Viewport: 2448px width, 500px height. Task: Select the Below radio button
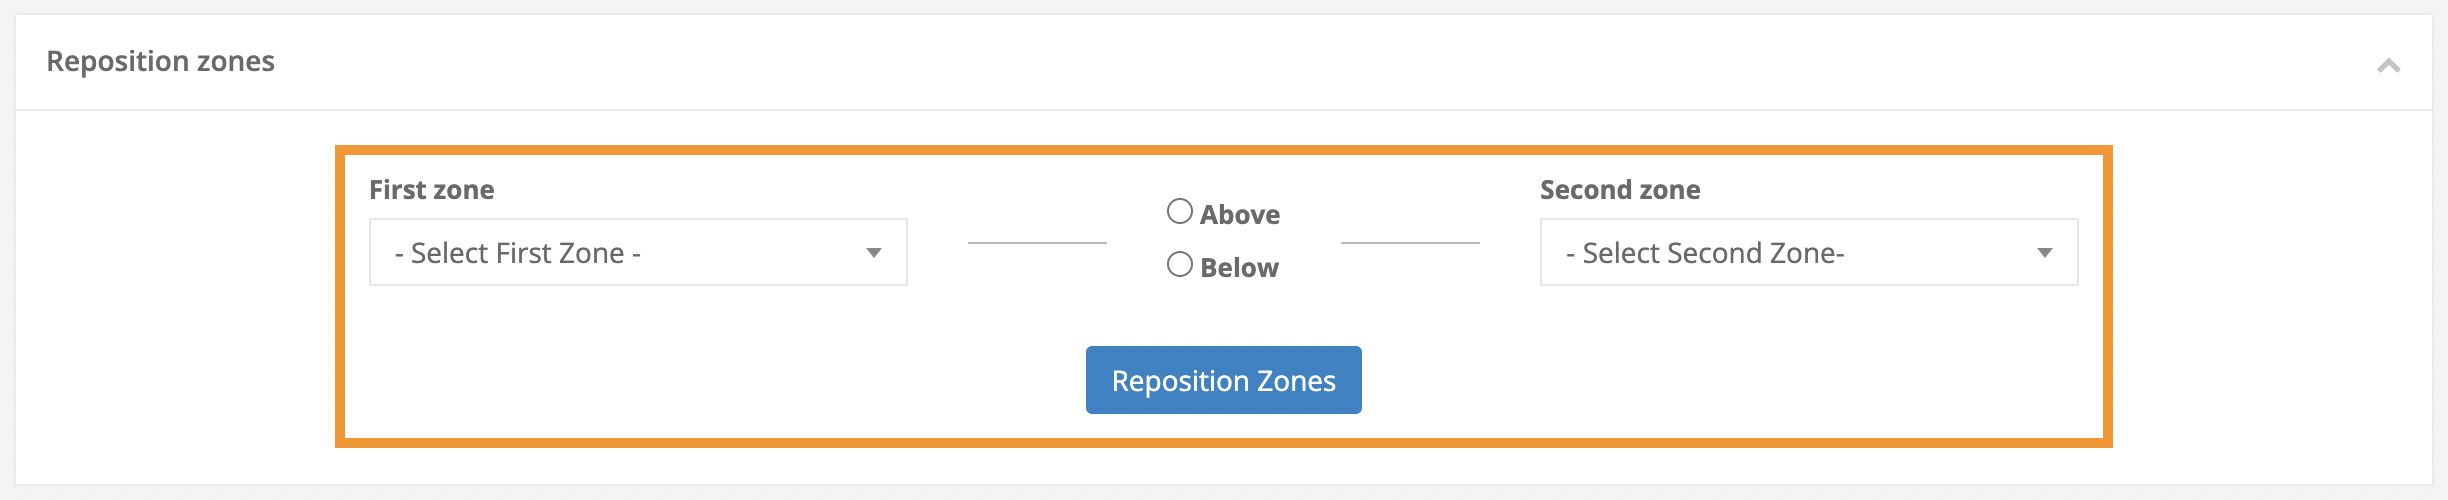click(x=1180, y=265)
